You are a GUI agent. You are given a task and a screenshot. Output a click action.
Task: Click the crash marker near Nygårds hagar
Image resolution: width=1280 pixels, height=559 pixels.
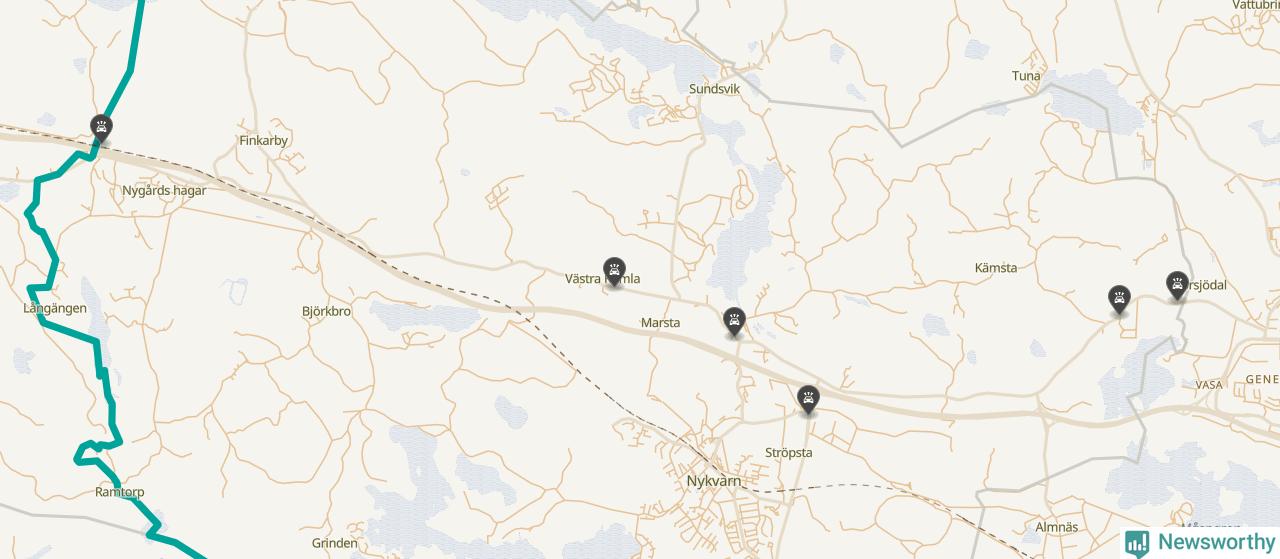[x=101, y=127]
